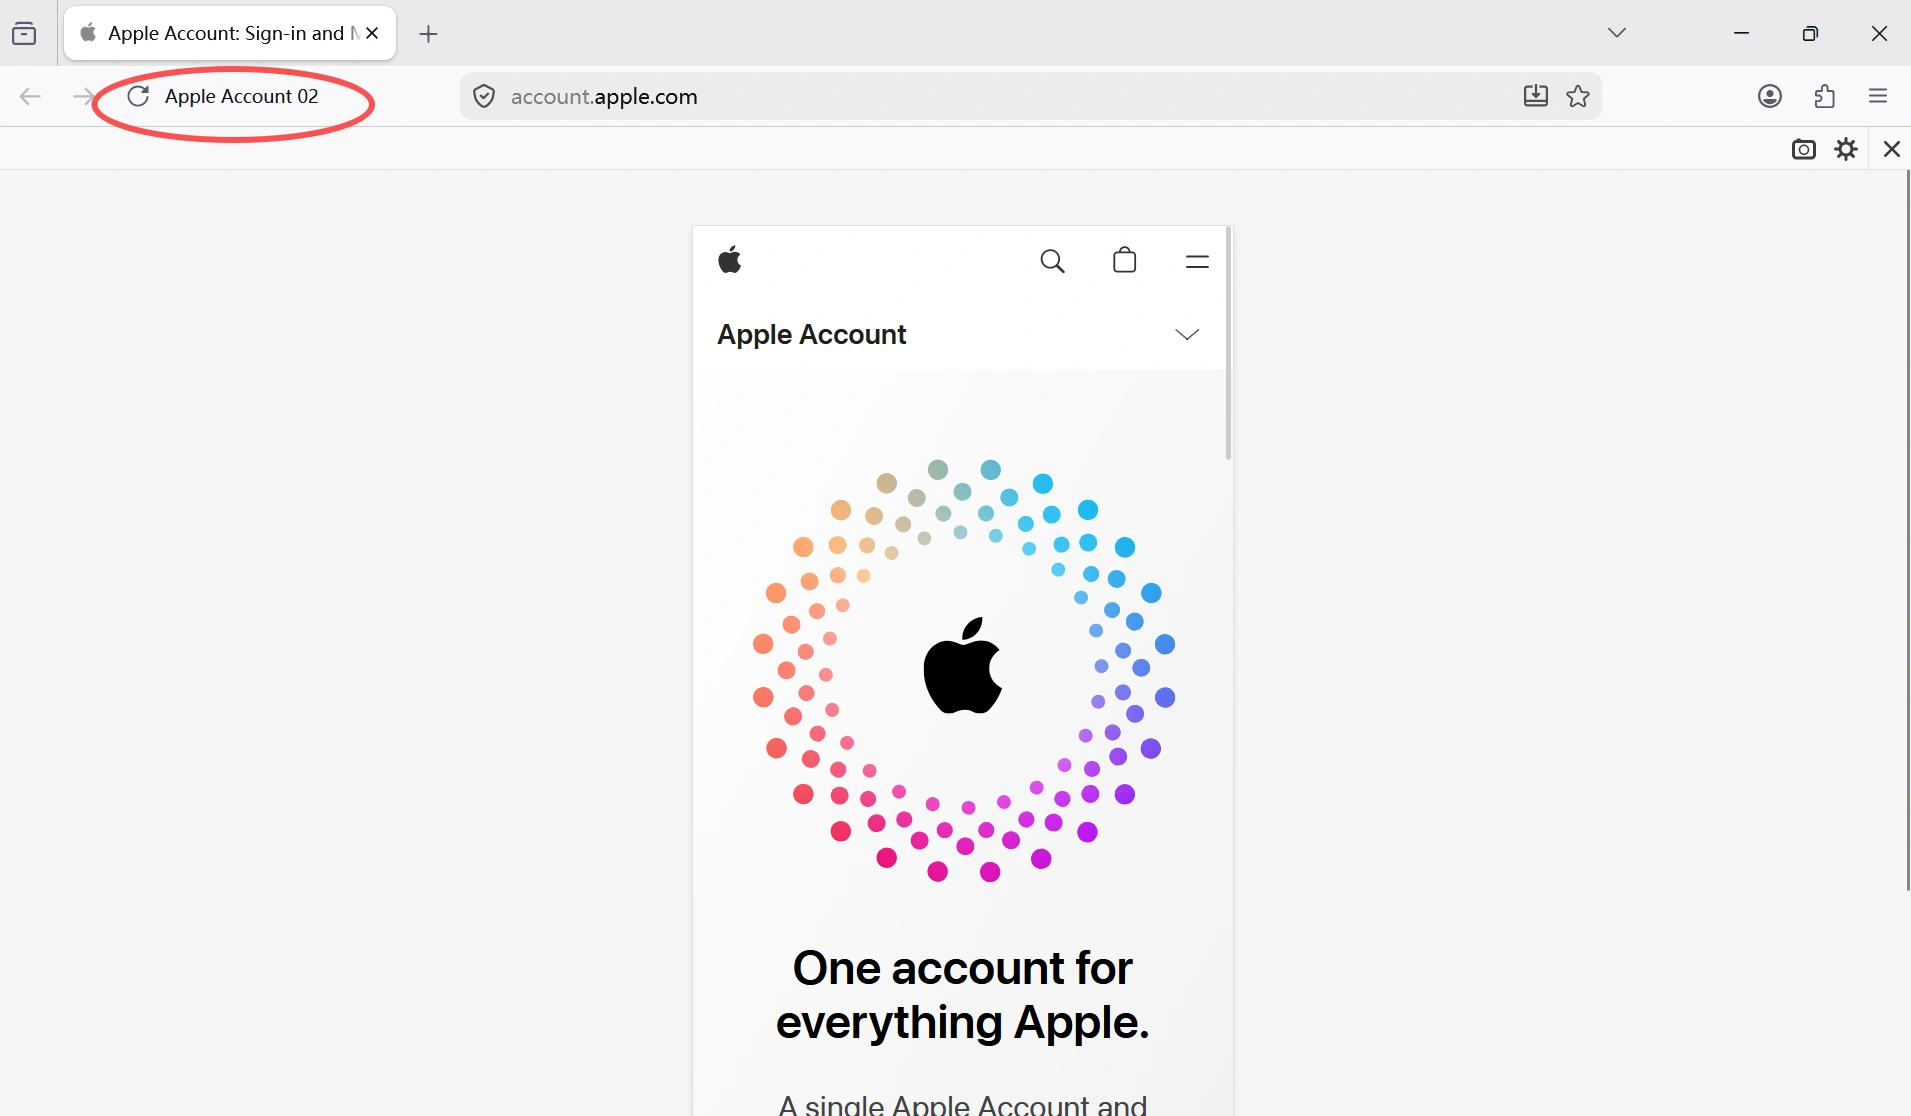Open the shopping bag icon
Image resolution: width=1911 pixels, height=1116 pixels.
(x=1125, y=260)
